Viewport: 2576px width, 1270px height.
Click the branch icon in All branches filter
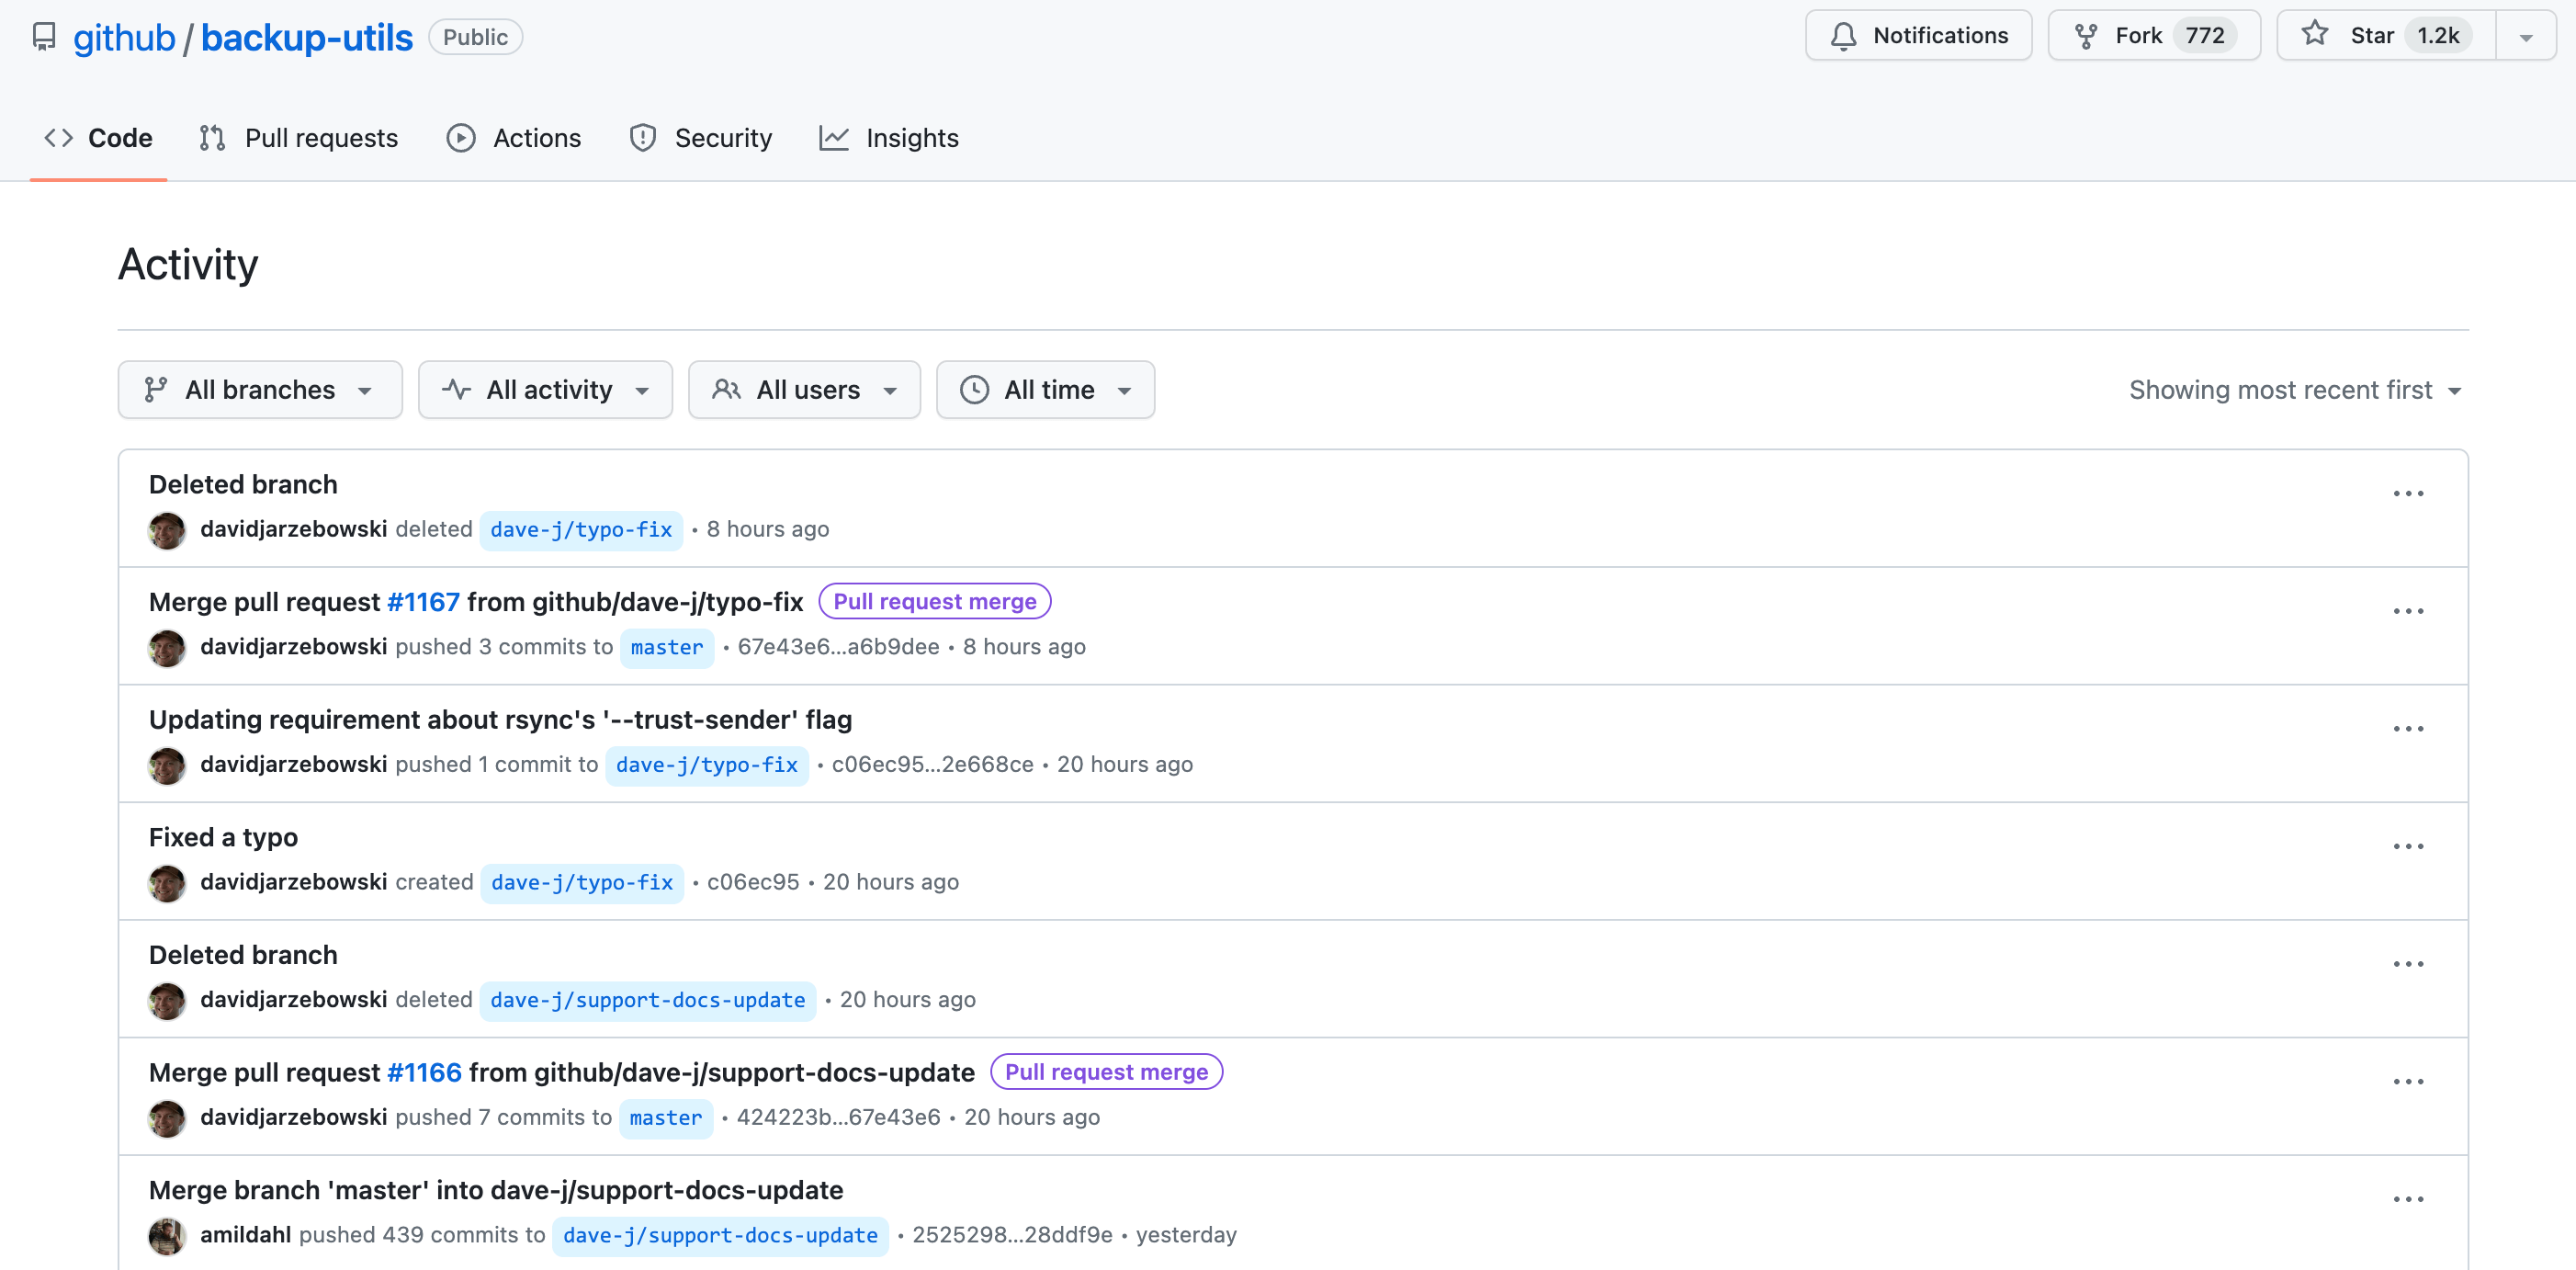[x=156, y=389]
